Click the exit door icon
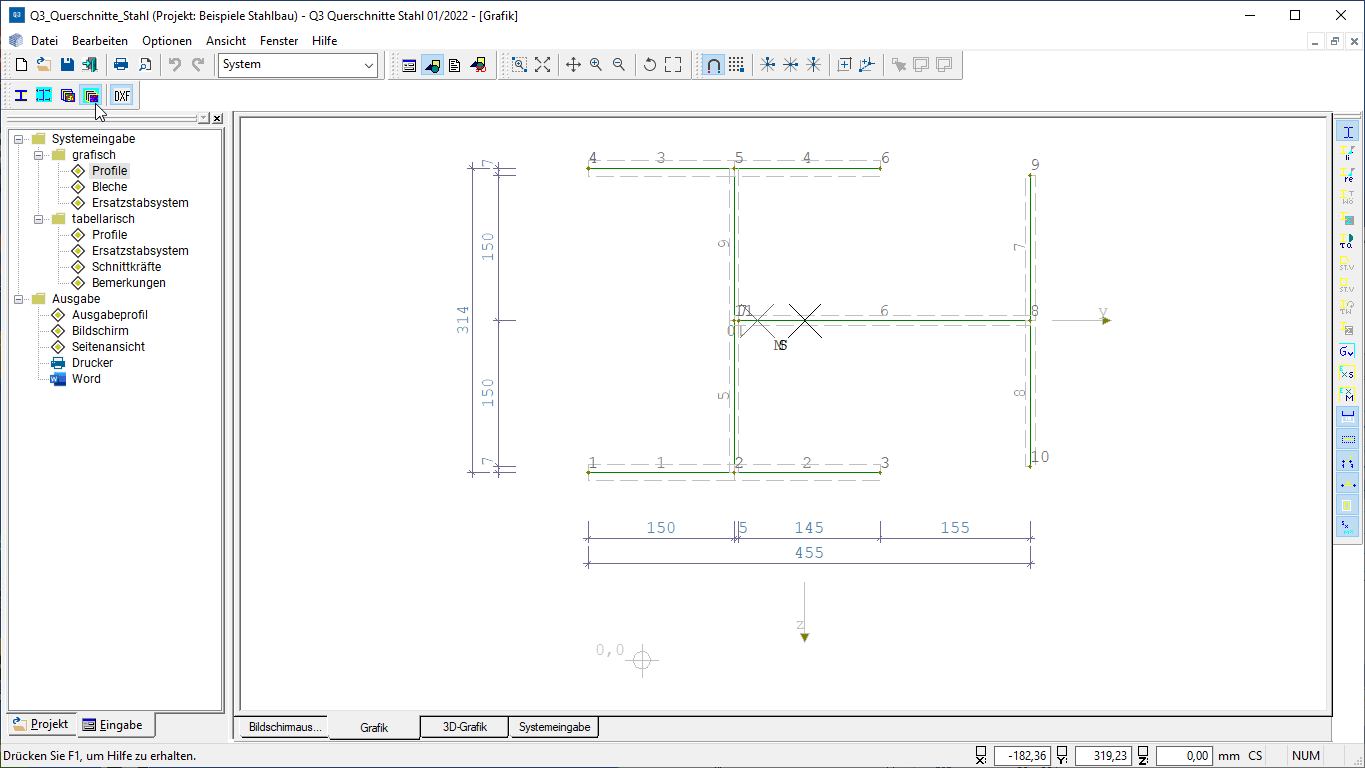 pyautogui.click(x=90, y=64)
